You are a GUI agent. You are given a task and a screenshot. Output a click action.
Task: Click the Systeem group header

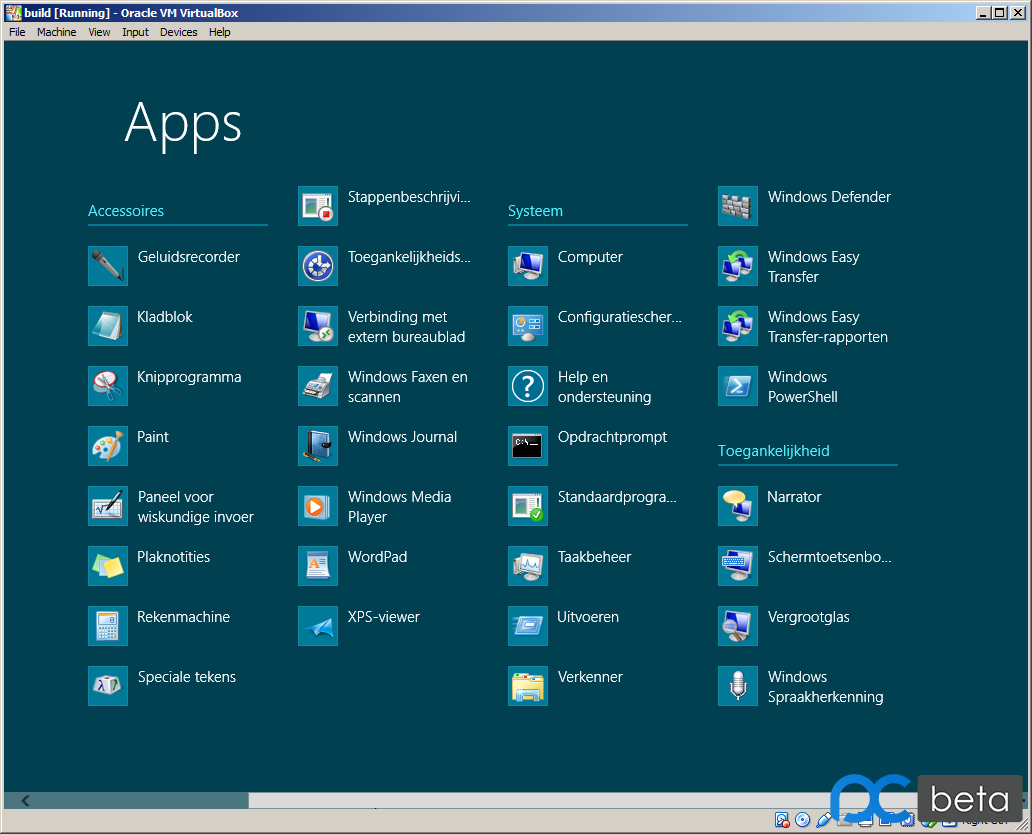pos(535,211)
